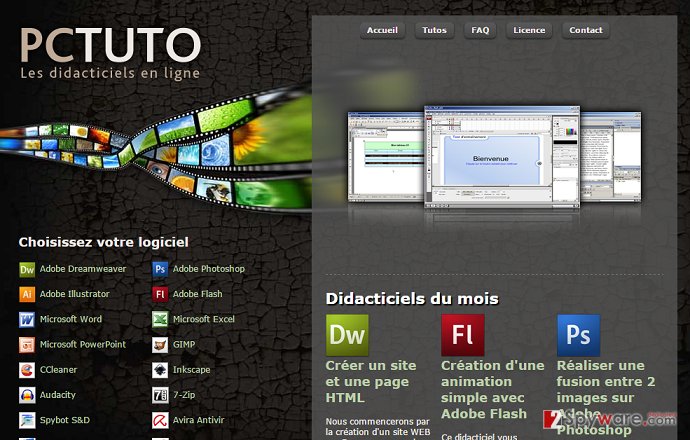The height and width of the screenshot is (440, 690).
Task: Open the Tutos navigation tab
Action: coord(434,30)
